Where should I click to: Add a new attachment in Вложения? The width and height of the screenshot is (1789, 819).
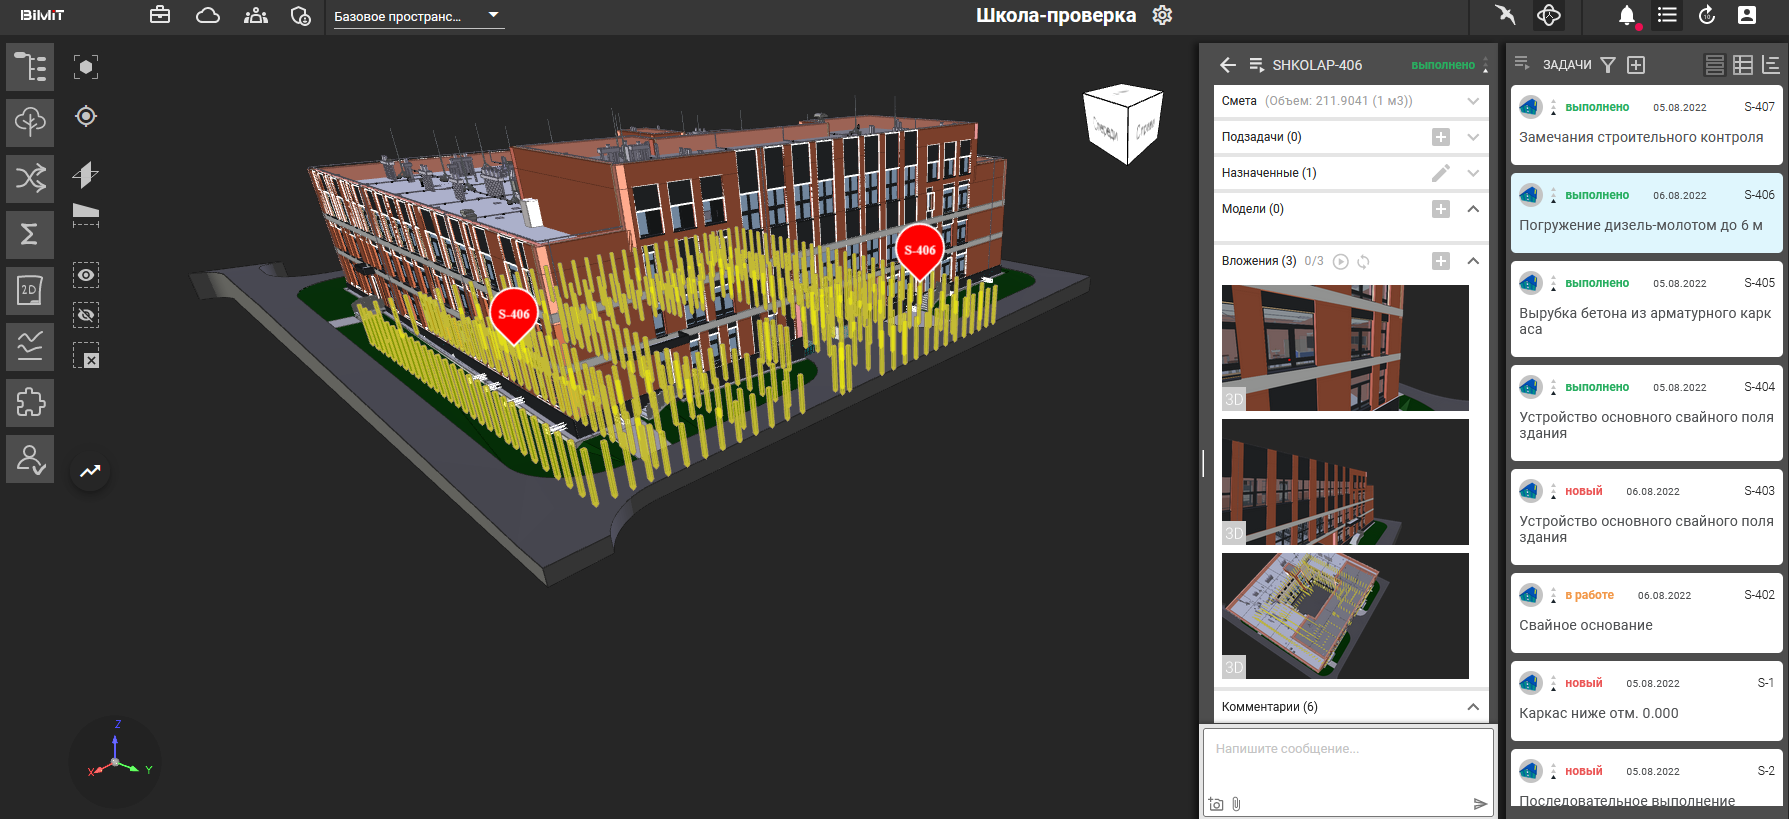click(x=1441, y=261)
